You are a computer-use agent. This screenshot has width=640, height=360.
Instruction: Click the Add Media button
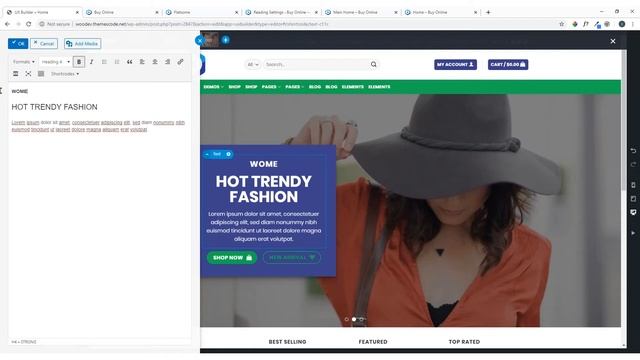82,43
